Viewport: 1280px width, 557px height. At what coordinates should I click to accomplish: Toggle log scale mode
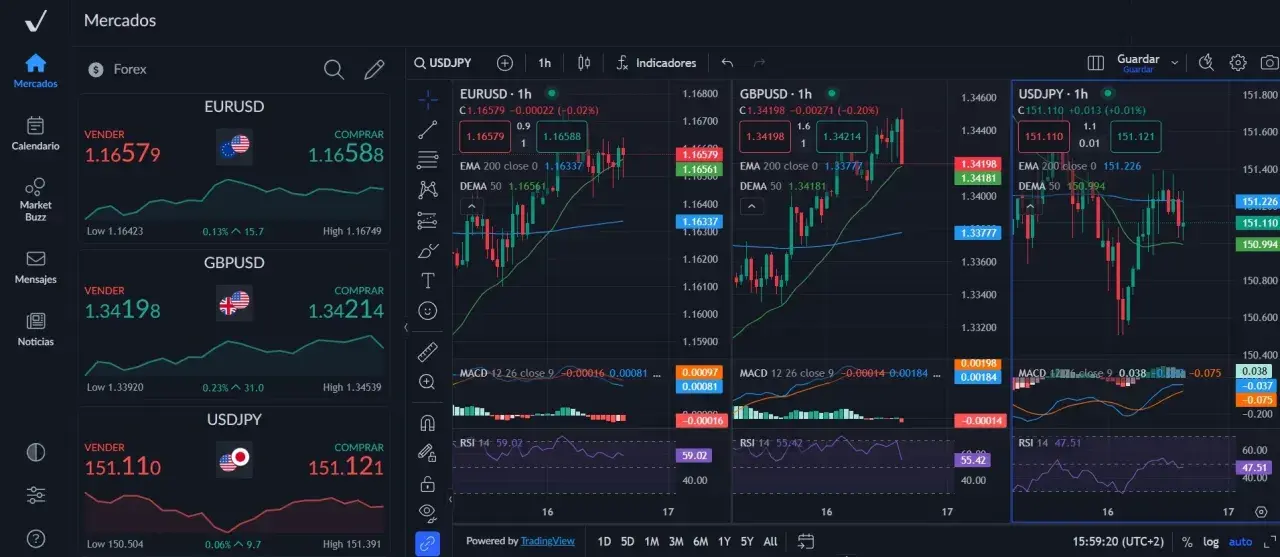click(1211, 541)
